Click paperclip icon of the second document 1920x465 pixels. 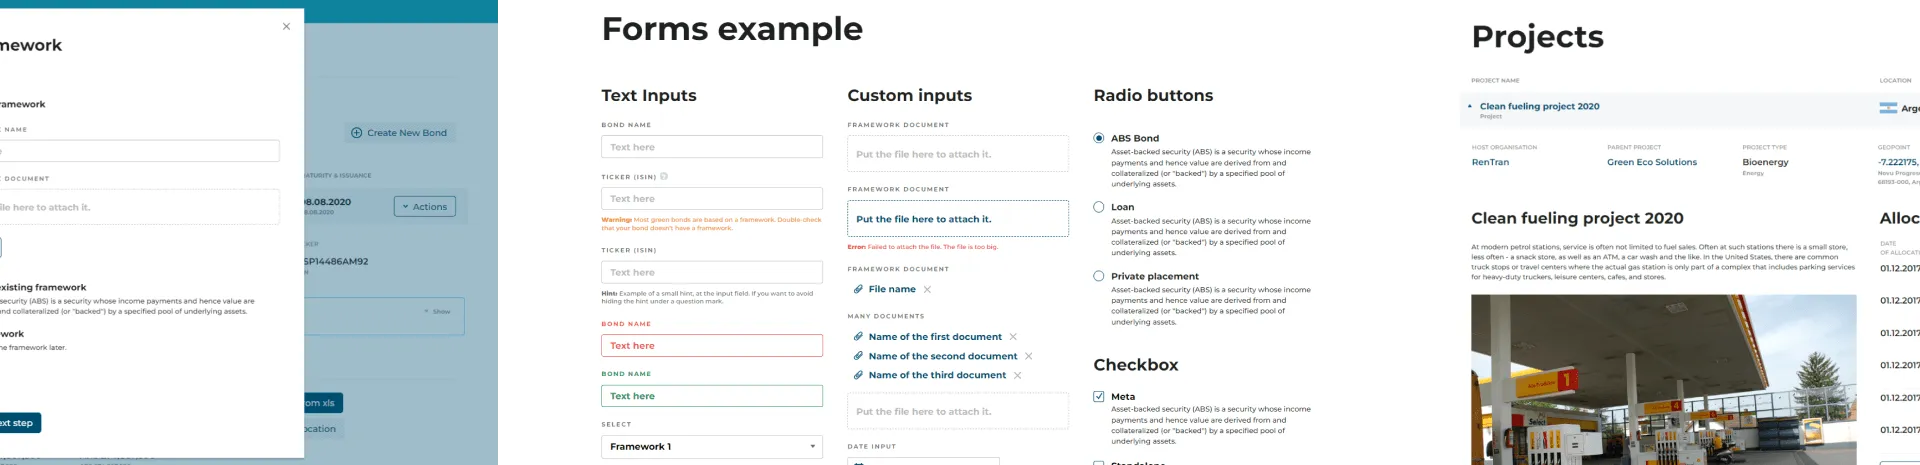858,356
